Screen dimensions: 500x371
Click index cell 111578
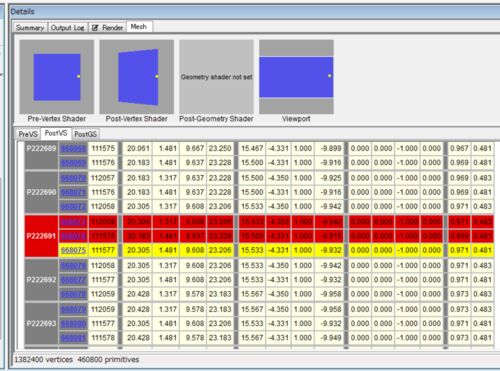tap(103, 338)
